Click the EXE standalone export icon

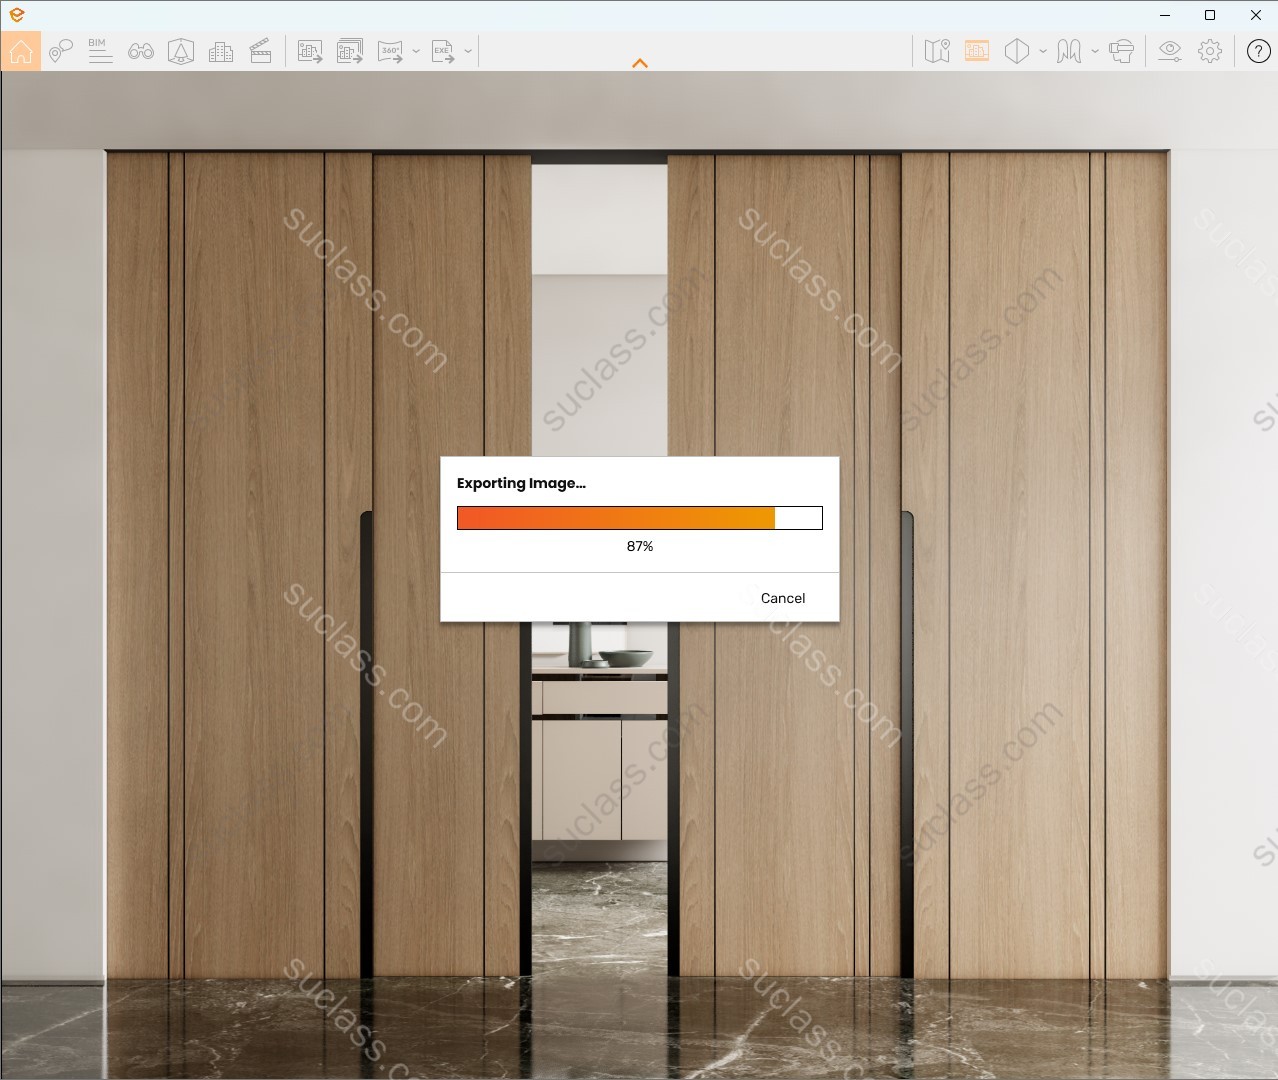442,51
